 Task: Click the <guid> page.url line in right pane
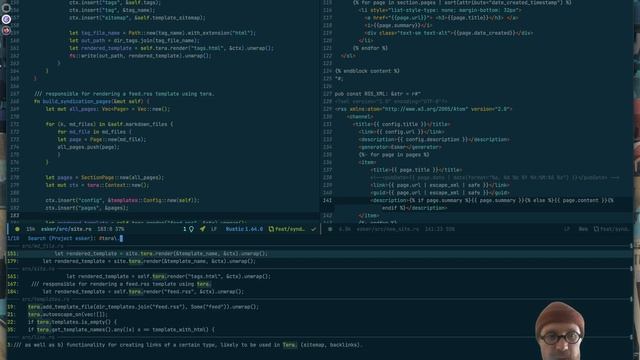440,193
